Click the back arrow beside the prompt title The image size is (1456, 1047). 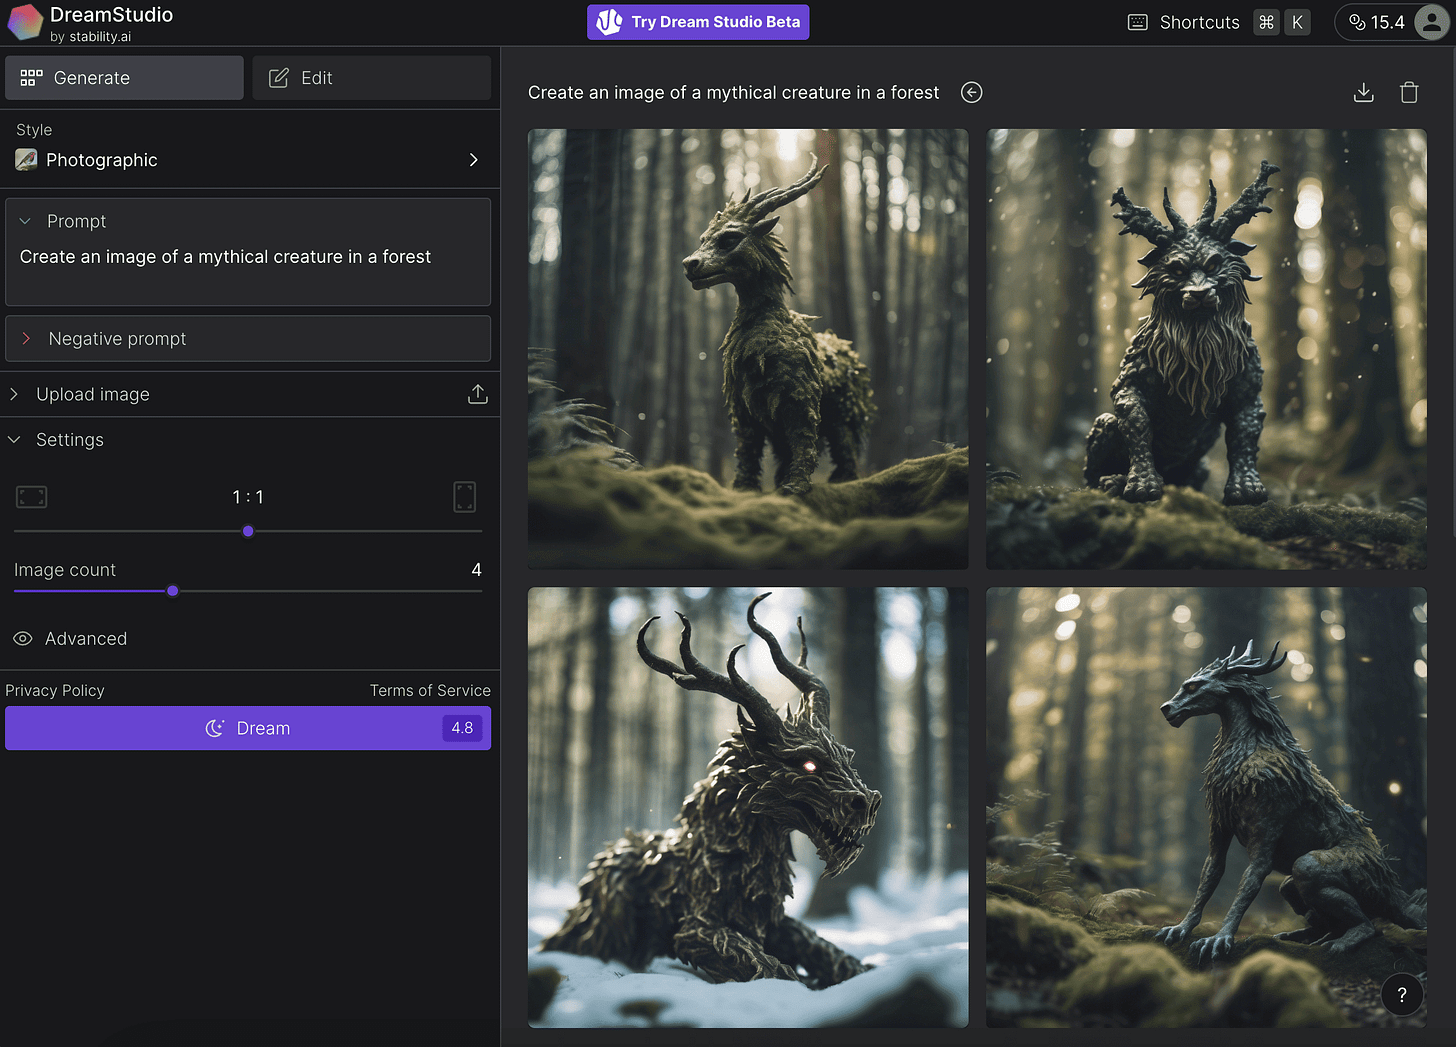[971, 92]
